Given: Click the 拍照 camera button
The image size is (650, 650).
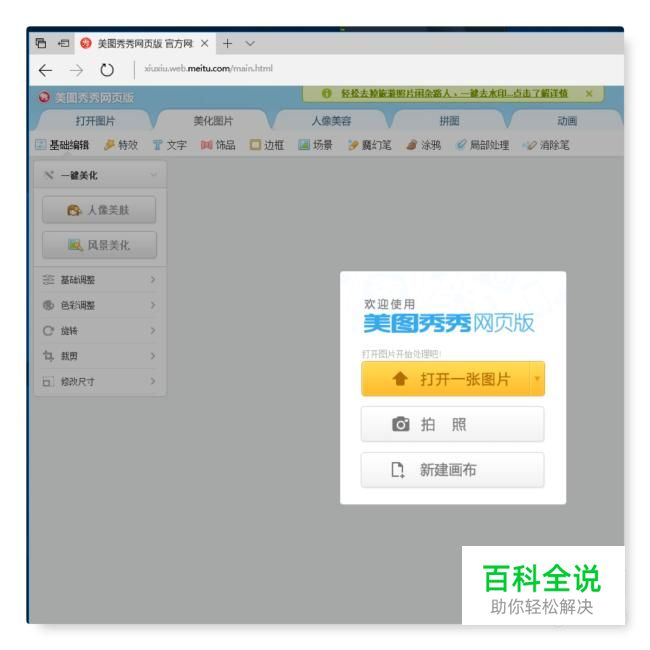Looking at the screenshot, I should [x=453, y=424].
